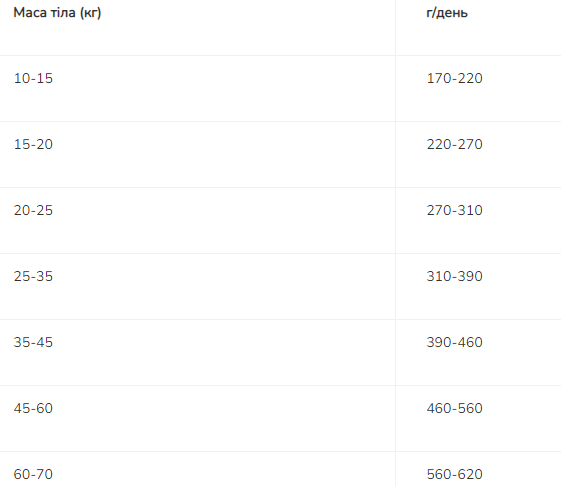
Task: Click the '(кг)' unit in the header
Action: click(91, 13)
